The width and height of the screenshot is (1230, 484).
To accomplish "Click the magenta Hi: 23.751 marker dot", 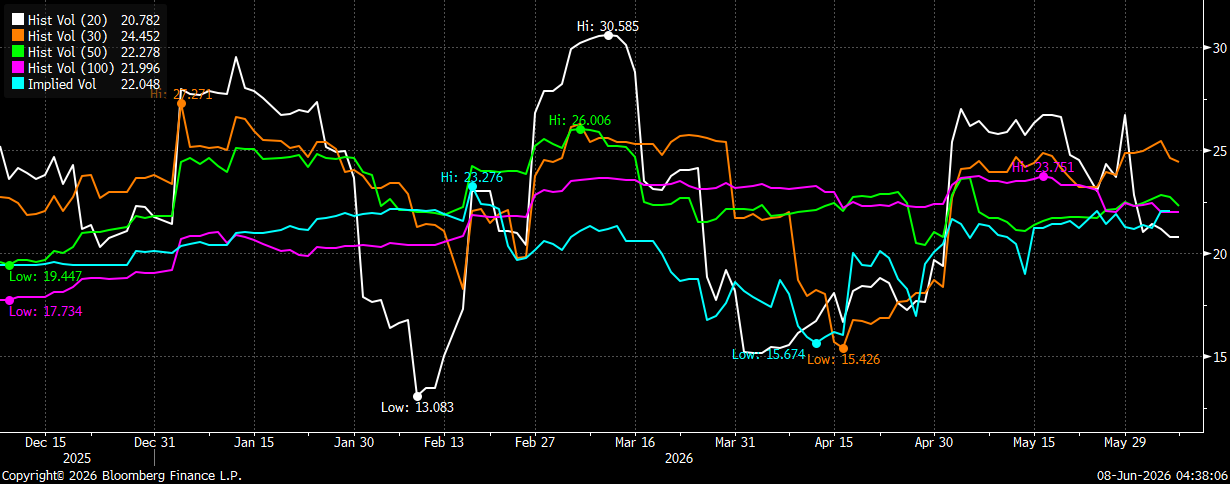I will tap(1044, 176).
